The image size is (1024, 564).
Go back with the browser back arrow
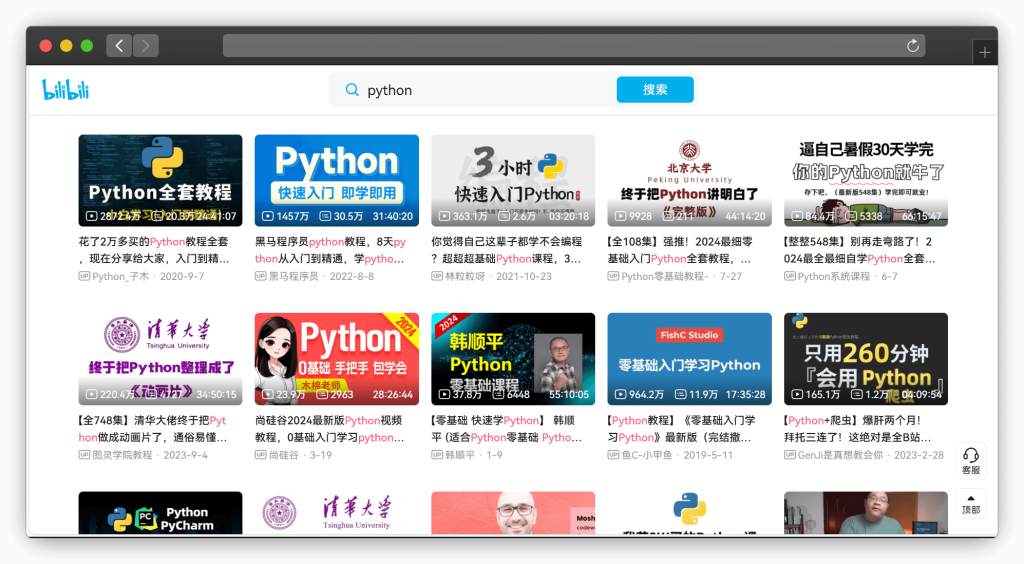pos(119,46)
